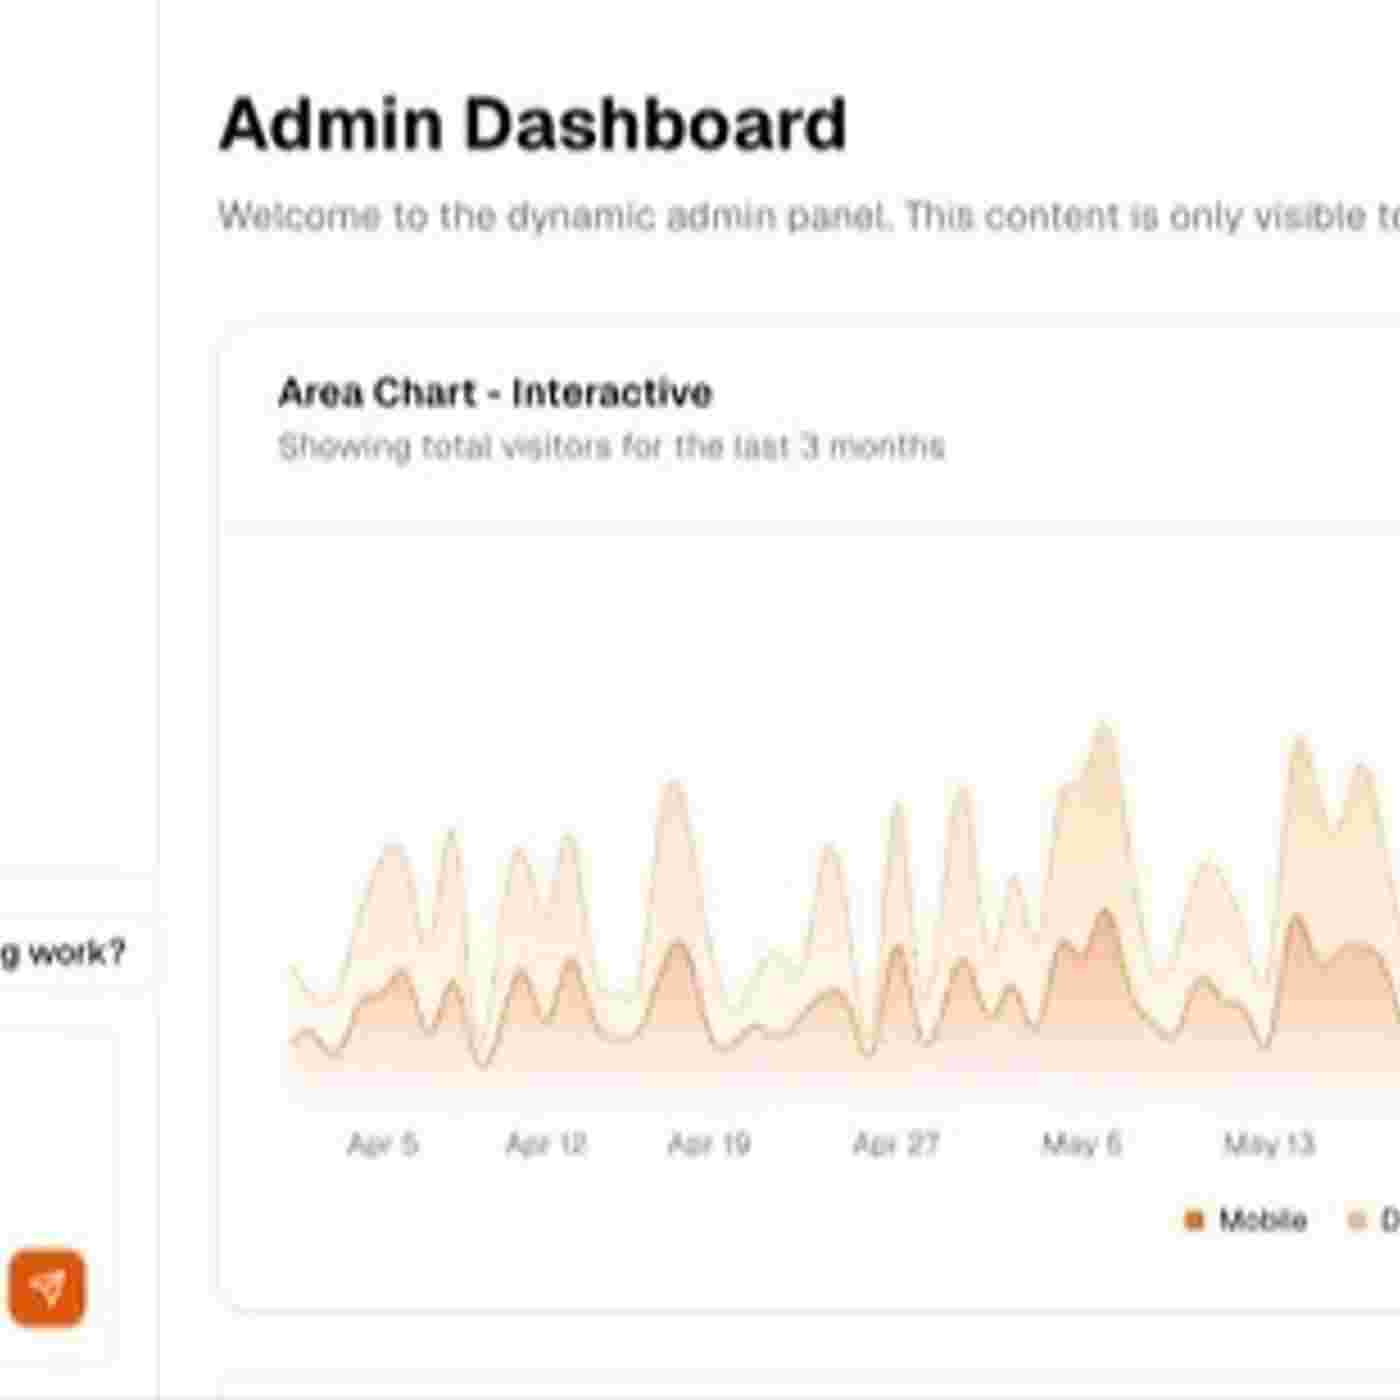Click the Apr 19 axis label

coord(709,1143)
